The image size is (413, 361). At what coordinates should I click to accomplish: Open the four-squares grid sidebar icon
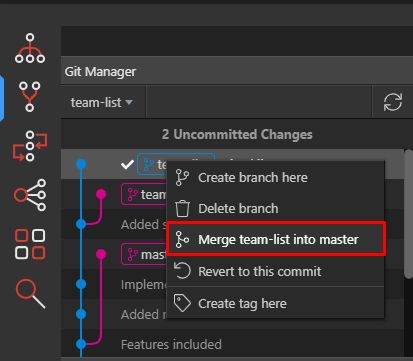30,244
